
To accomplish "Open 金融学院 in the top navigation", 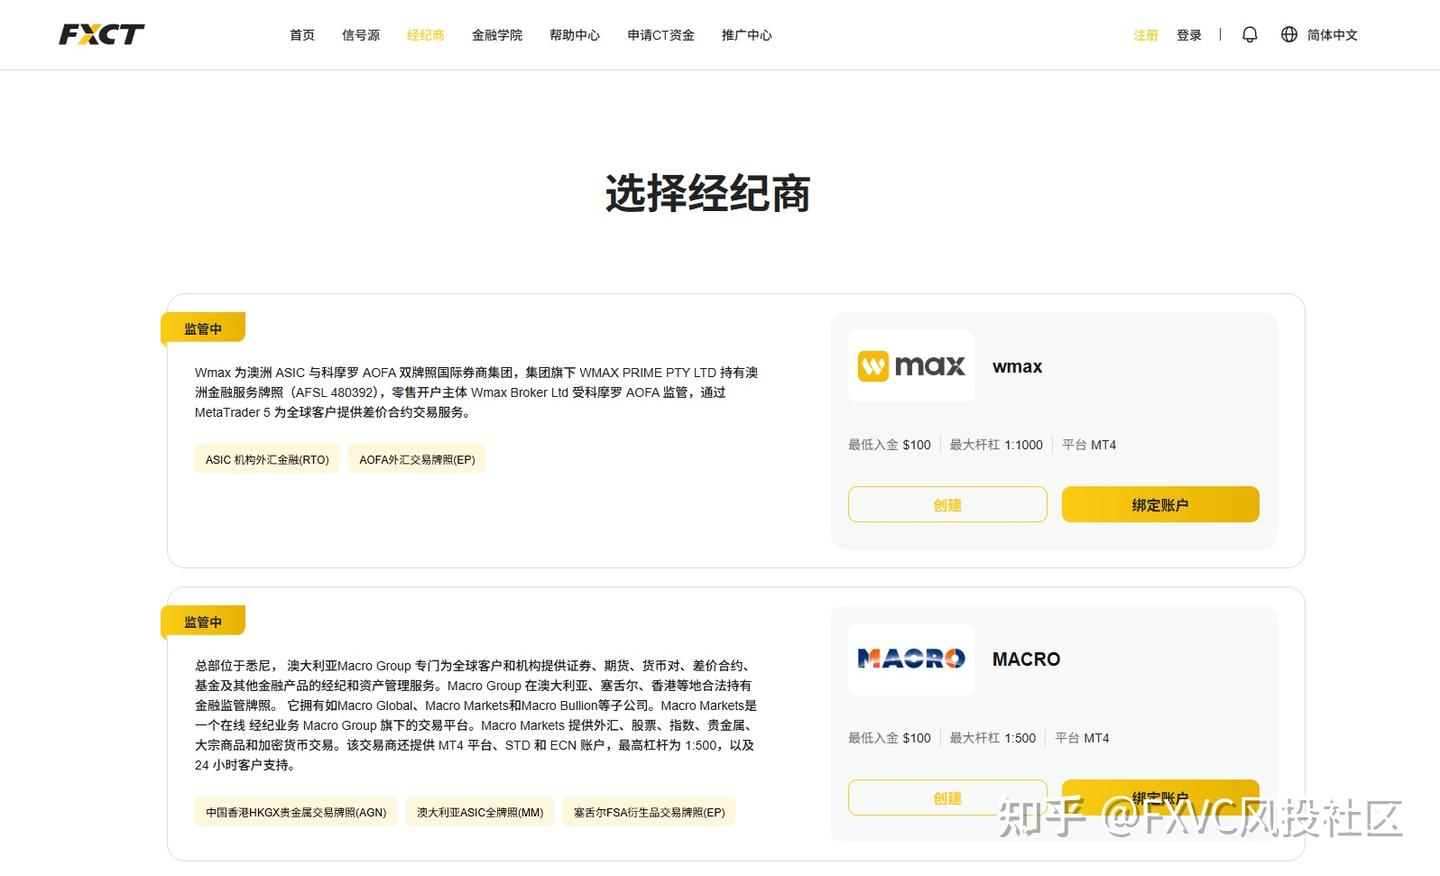I will [x=497, y=35].
